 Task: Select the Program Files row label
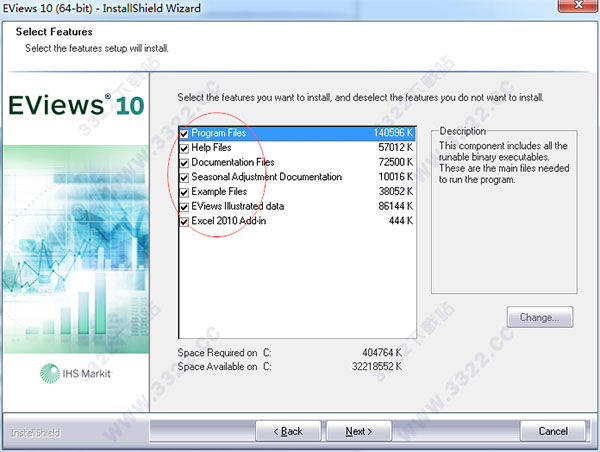coord(218,133)
